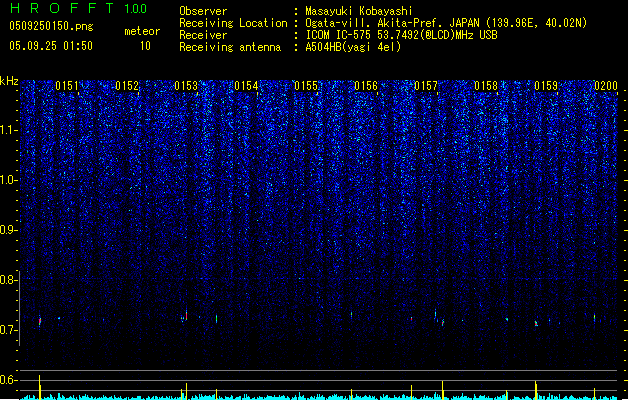This screenshot has width=629, height=400.
Task: Select the ICOM IC-575 53.7492 MHz USB value
Action: pyautogui.click(x=401, y=35)
